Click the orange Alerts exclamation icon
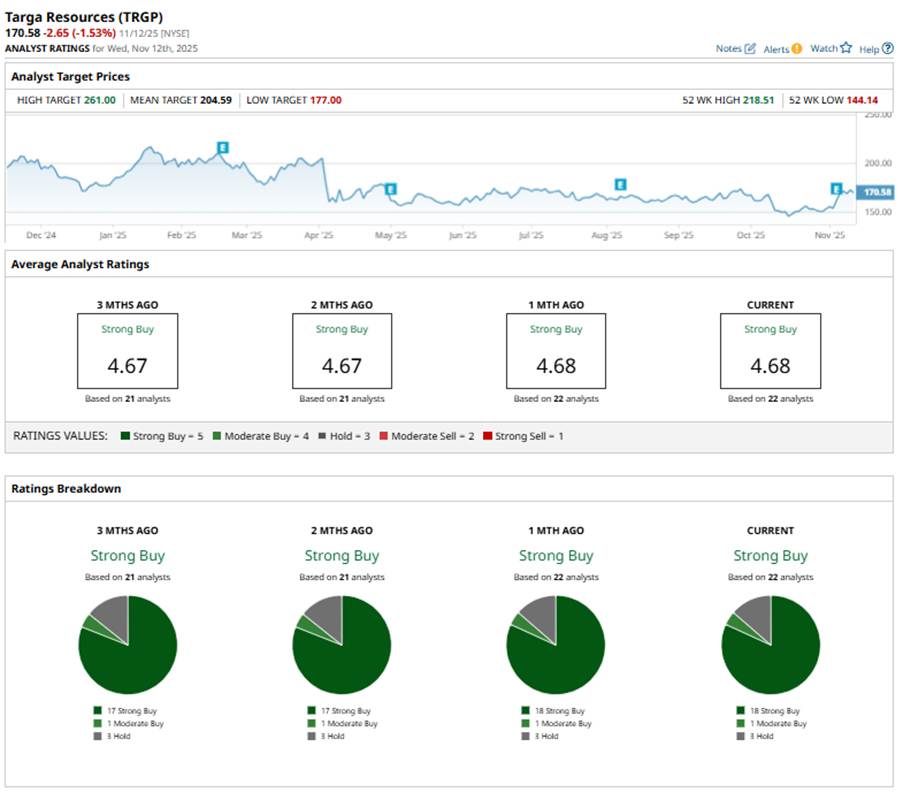This screenshot has width=903, height=800. (797, 48)
